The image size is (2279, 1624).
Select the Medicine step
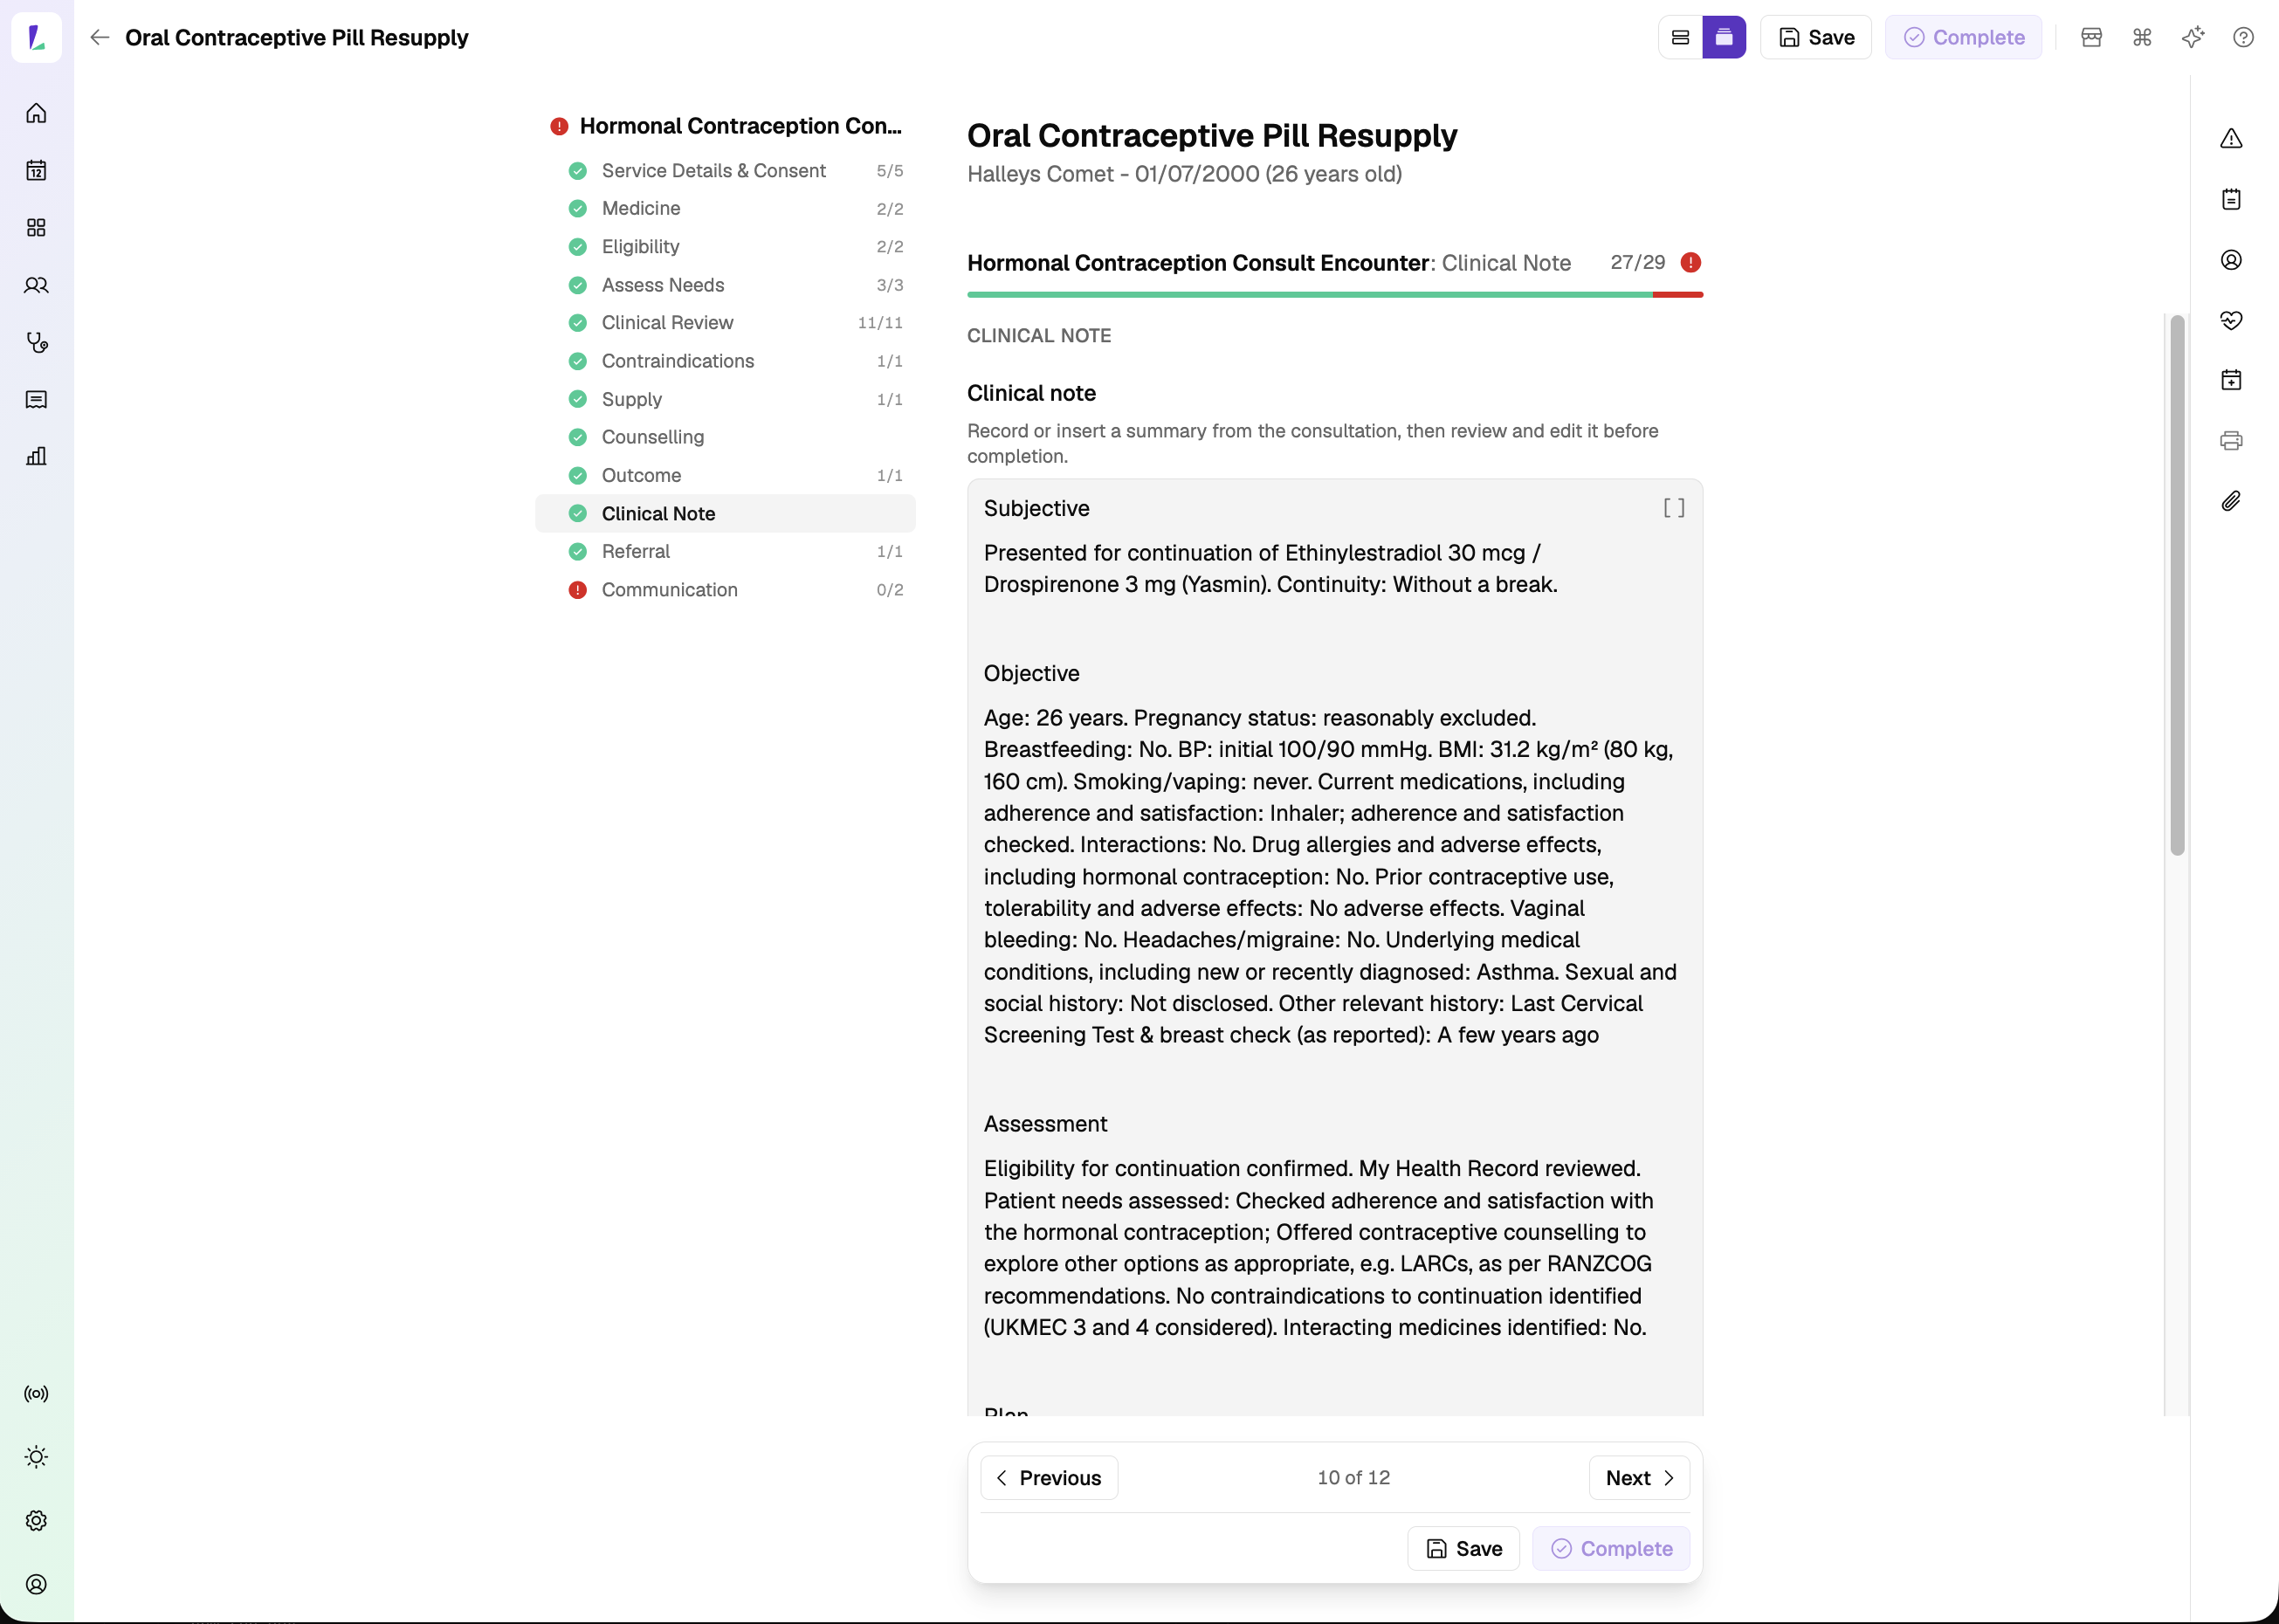click(726, 209)
